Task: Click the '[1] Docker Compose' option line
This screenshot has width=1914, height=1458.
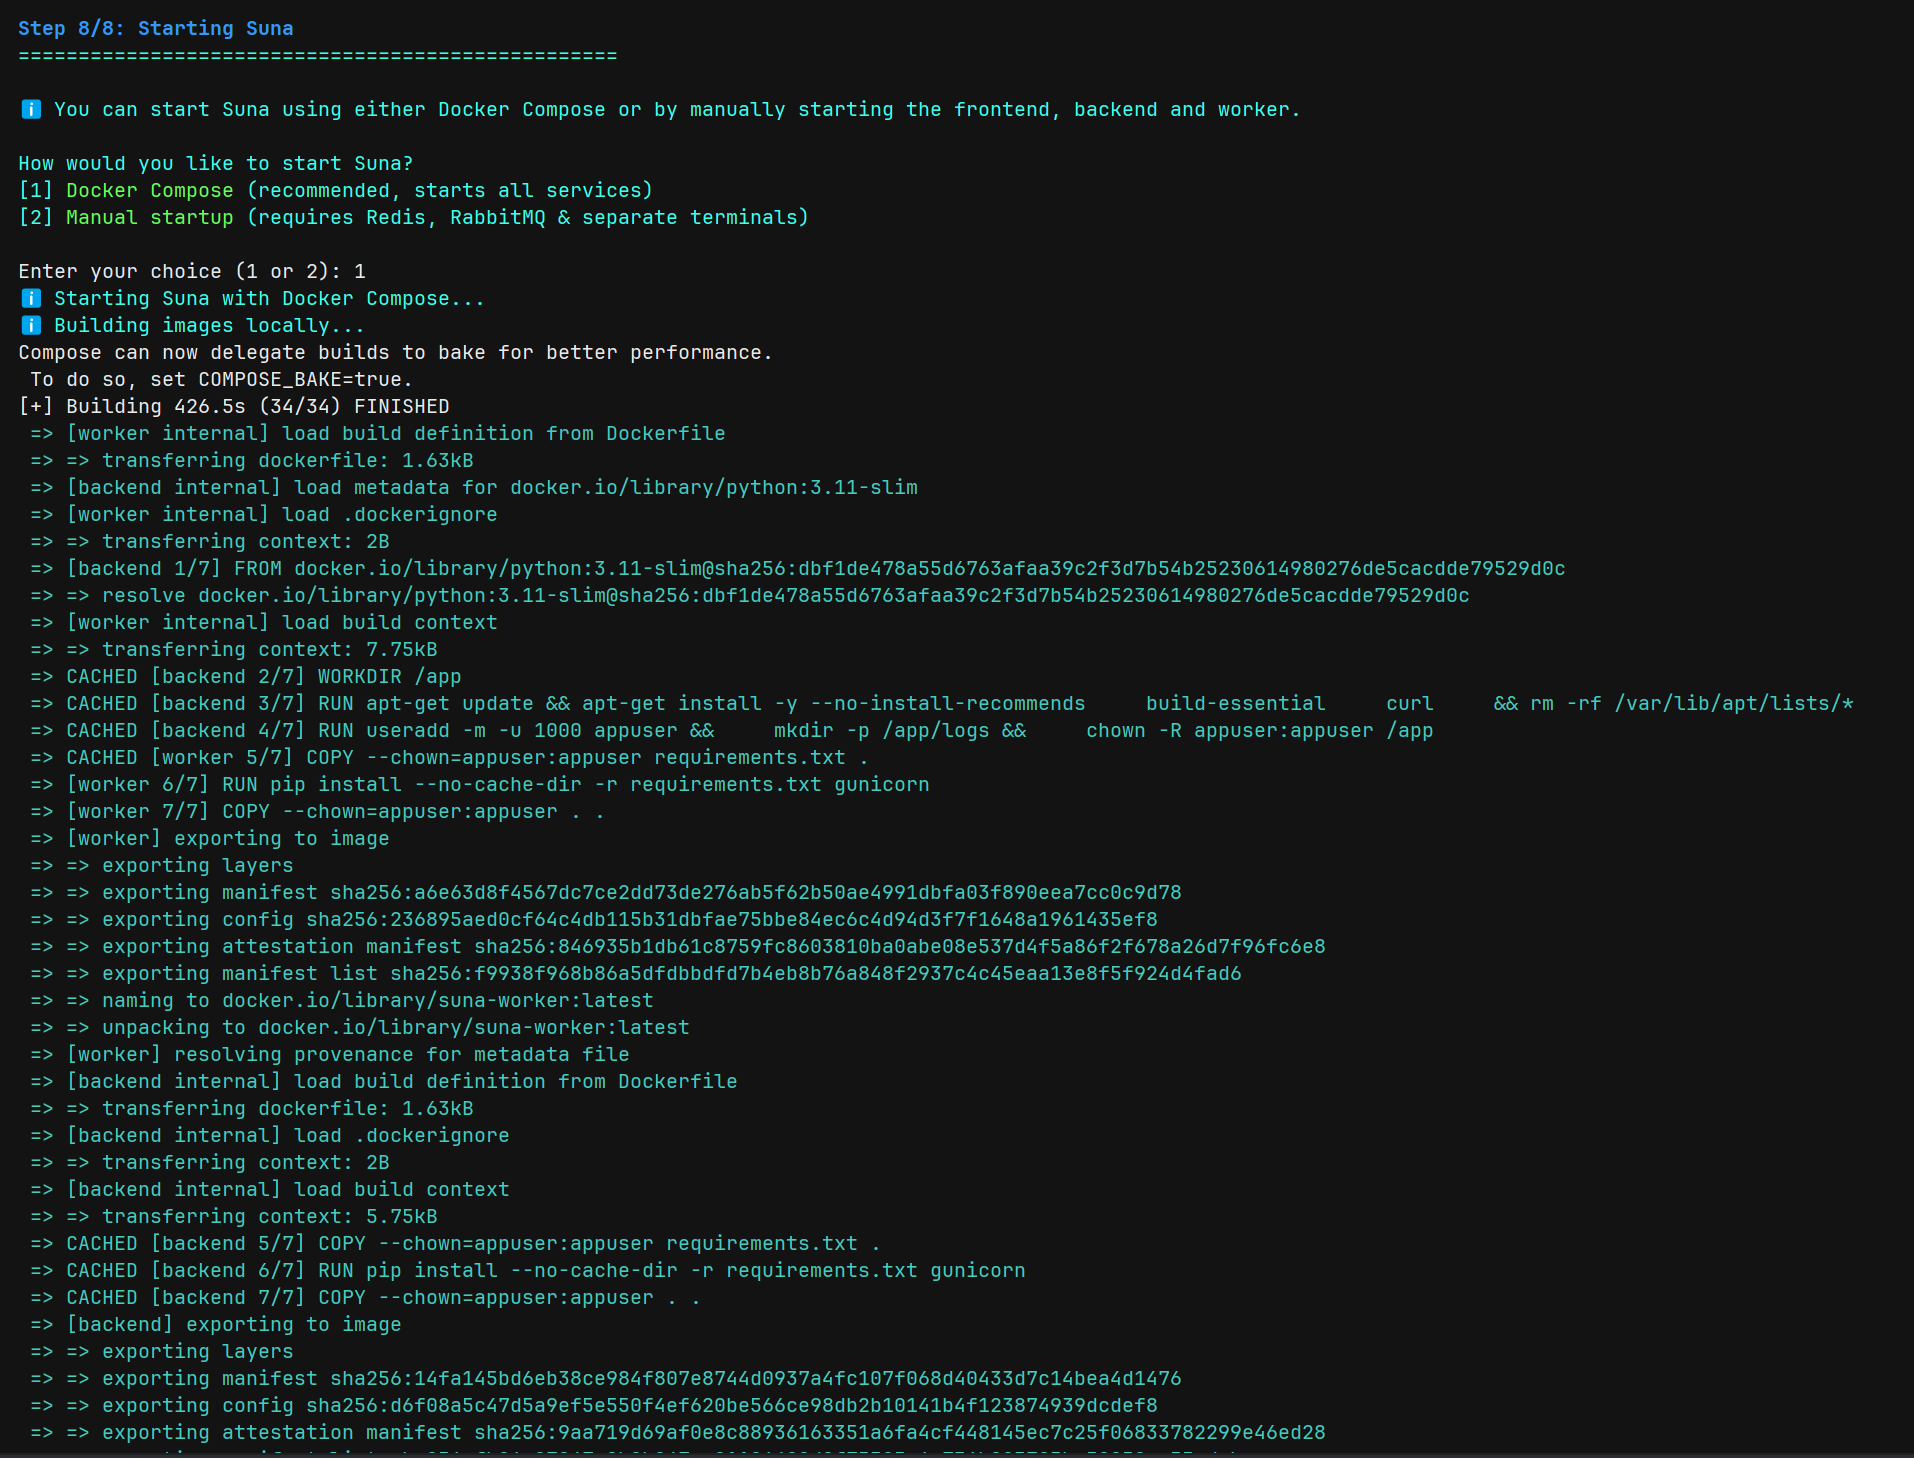Action: (x=336, y=190)
